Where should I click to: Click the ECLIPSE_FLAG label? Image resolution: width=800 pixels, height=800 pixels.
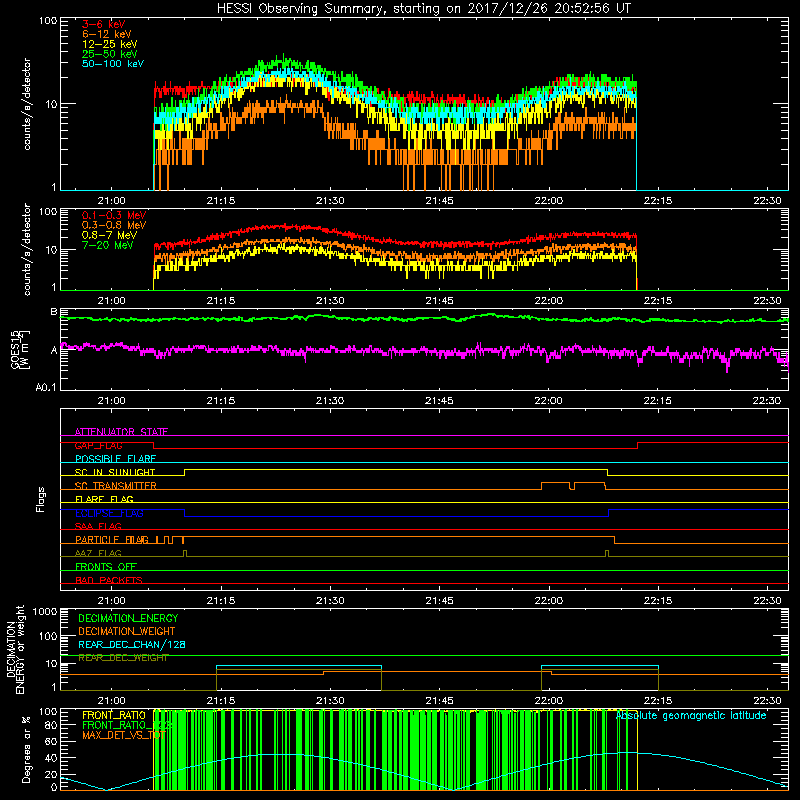point(109,513)
